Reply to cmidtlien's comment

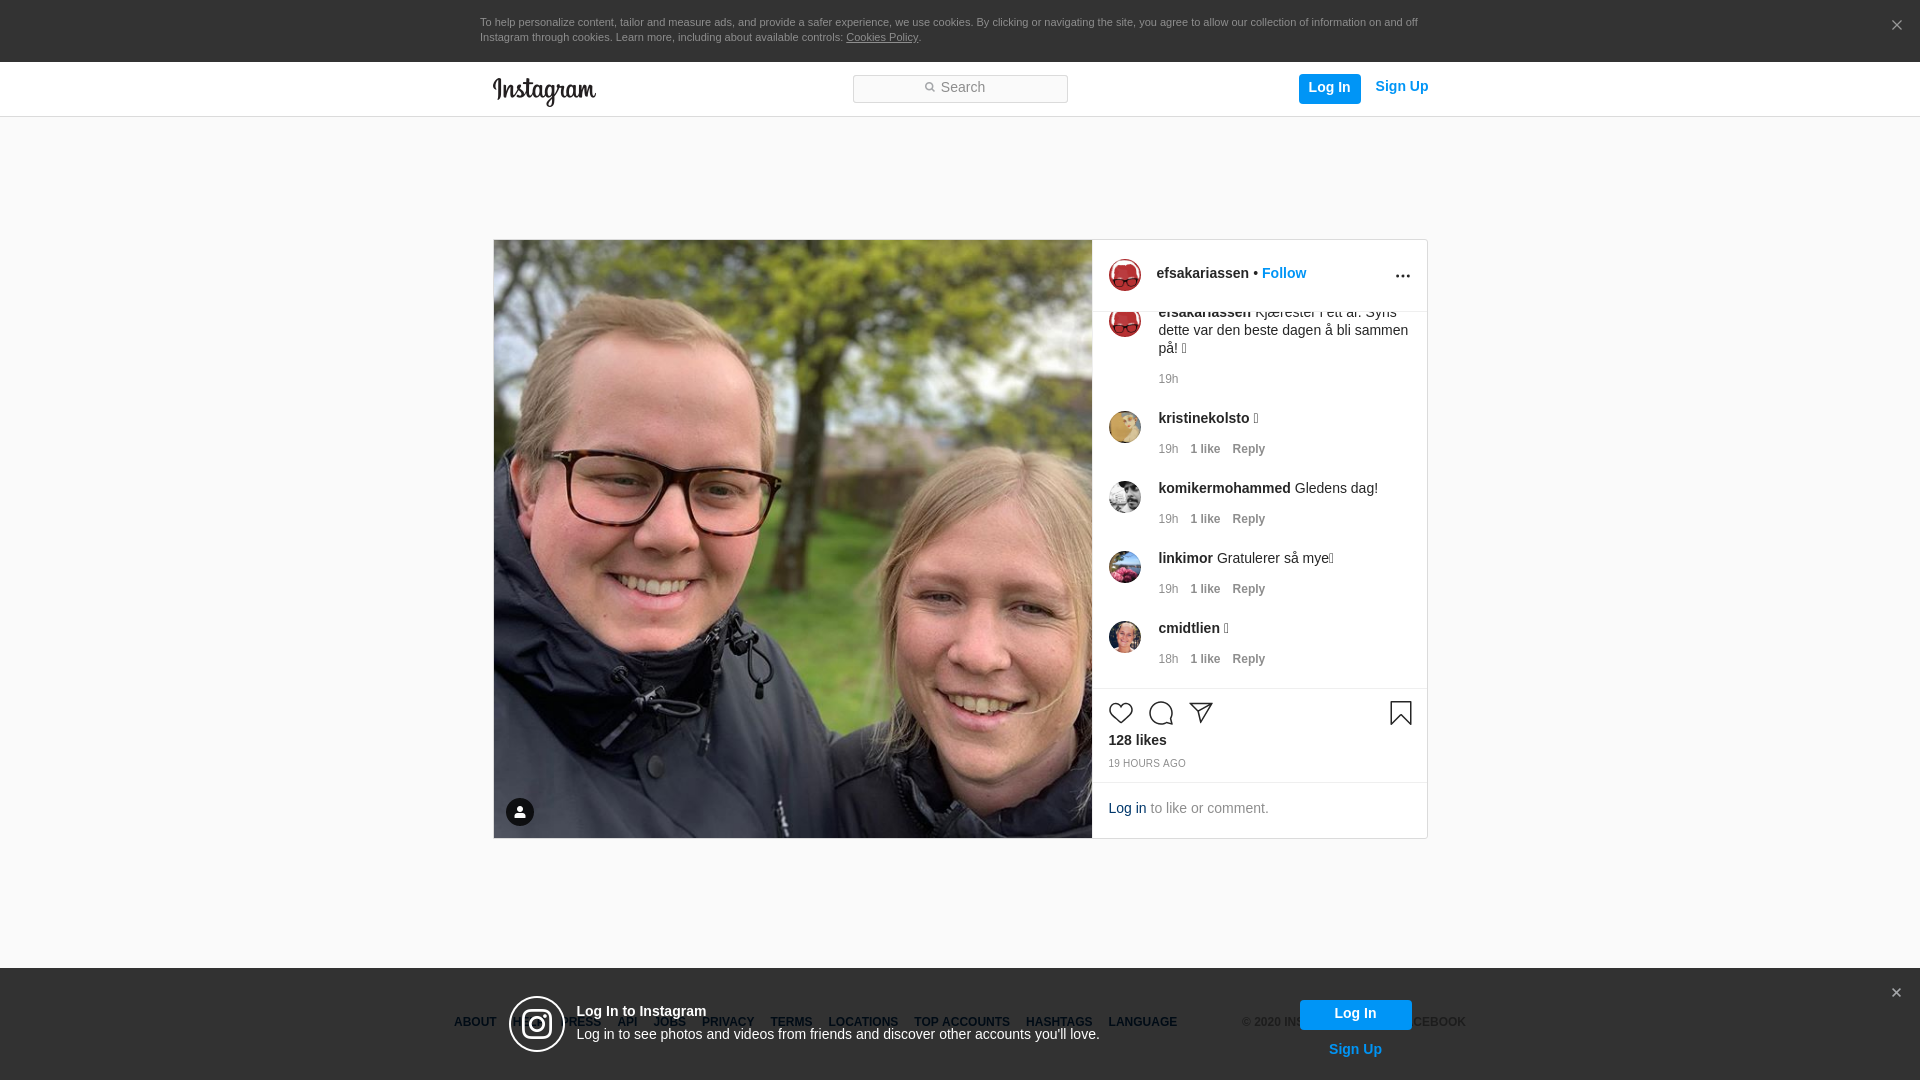click(x=1248, y=660)
